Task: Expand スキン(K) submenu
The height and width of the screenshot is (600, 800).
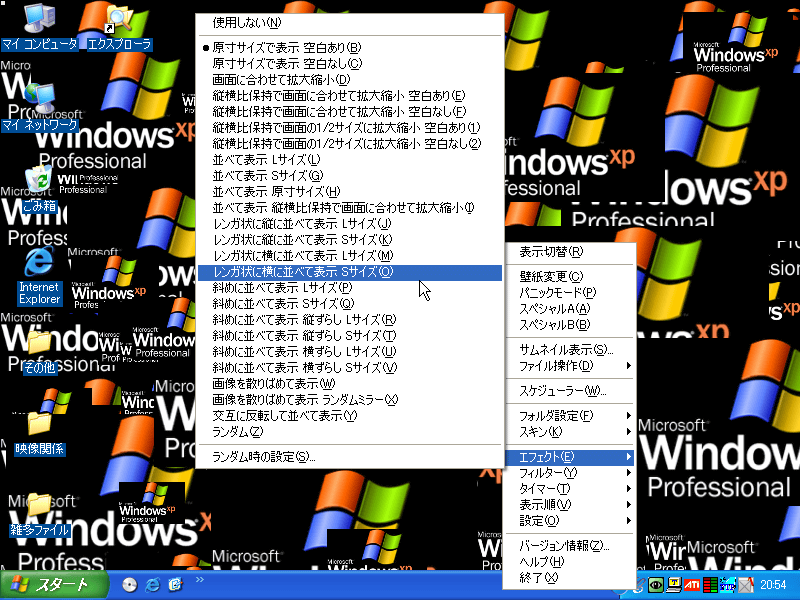Action: coord(570,432)
